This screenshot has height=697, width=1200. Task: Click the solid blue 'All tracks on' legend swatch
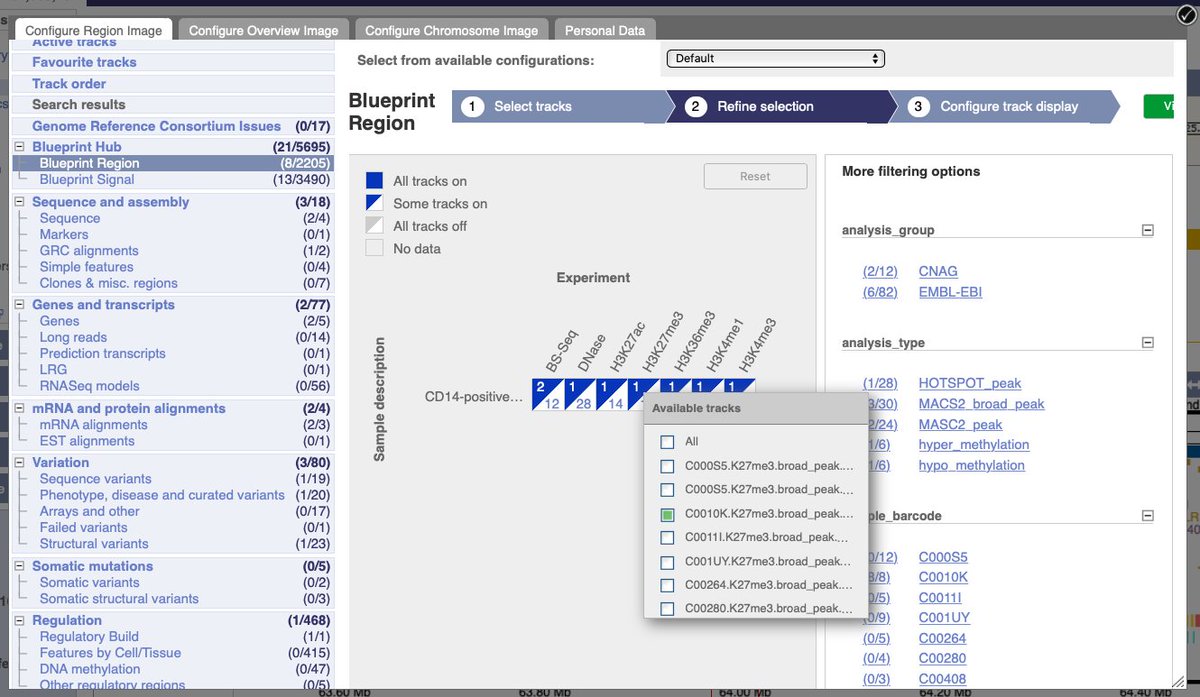(x=374, y=181)
